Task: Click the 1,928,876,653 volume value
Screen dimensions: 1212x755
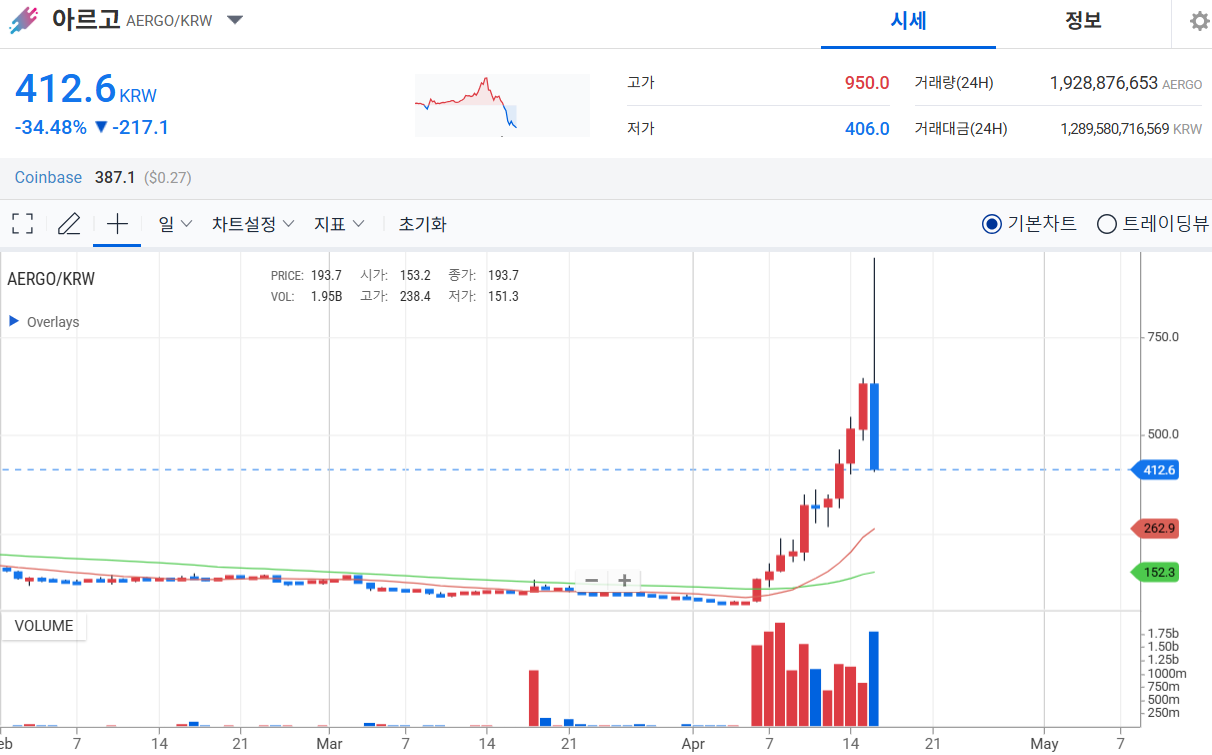Action: [x=1103, y=83]
